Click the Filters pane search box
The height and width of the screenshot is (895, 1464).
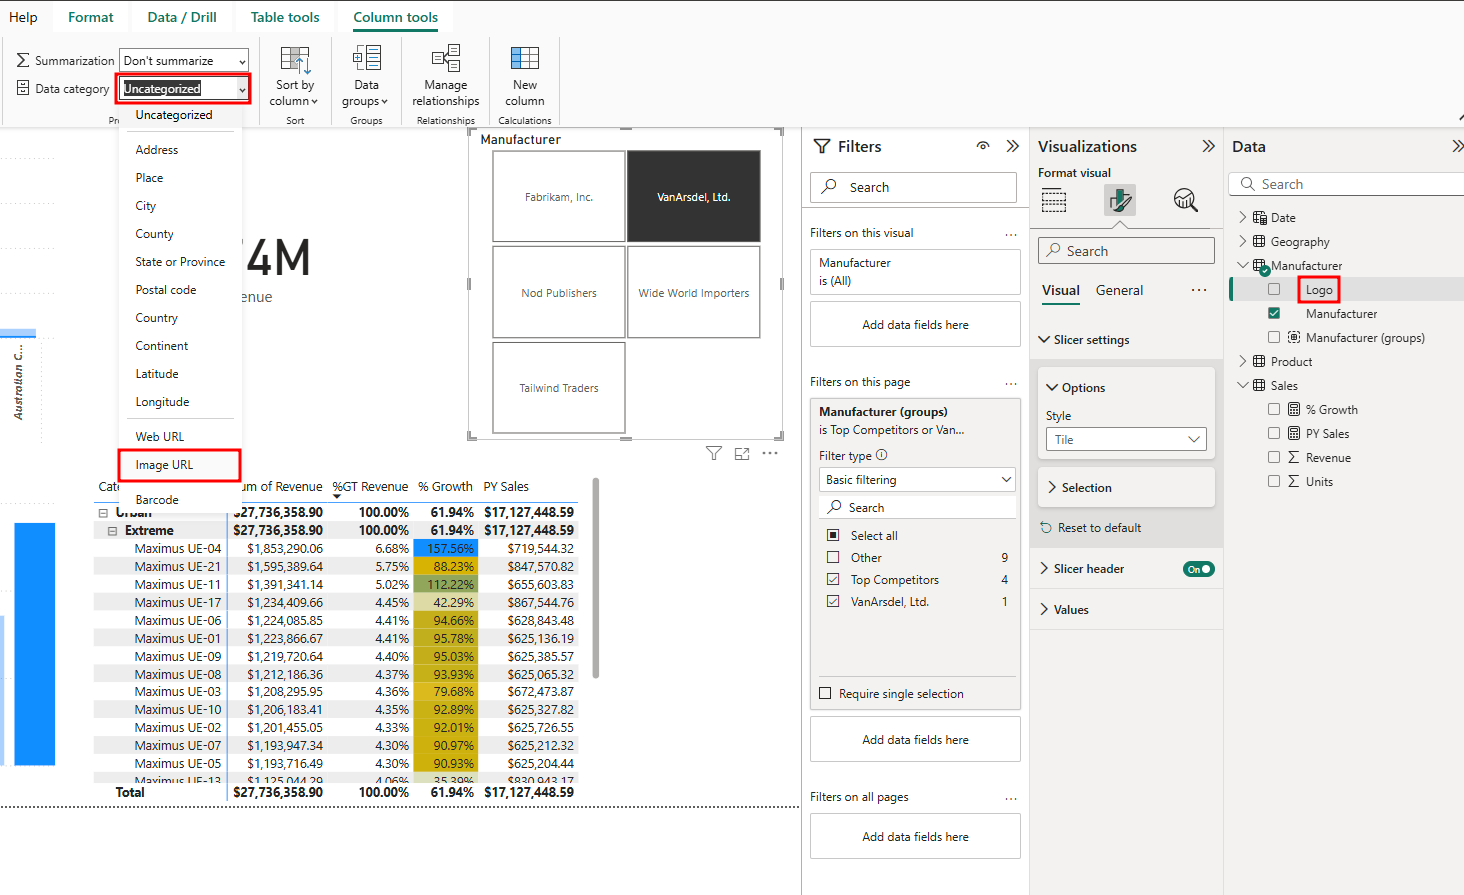[913, 187]
